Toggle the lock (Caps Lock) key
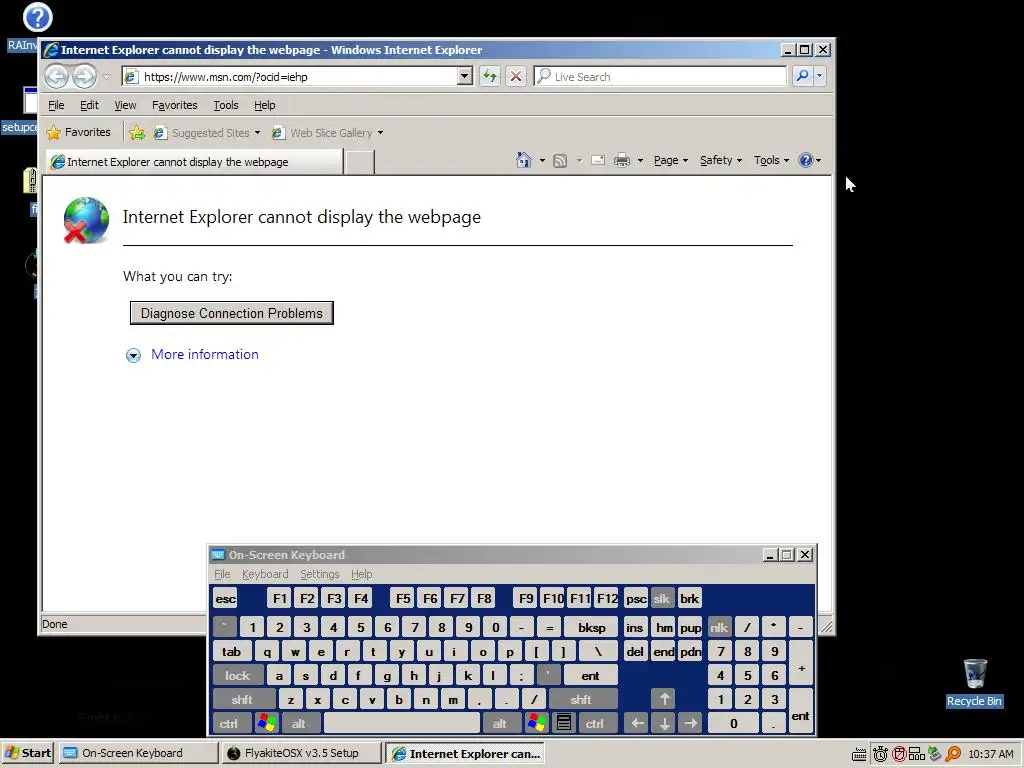 238,675
